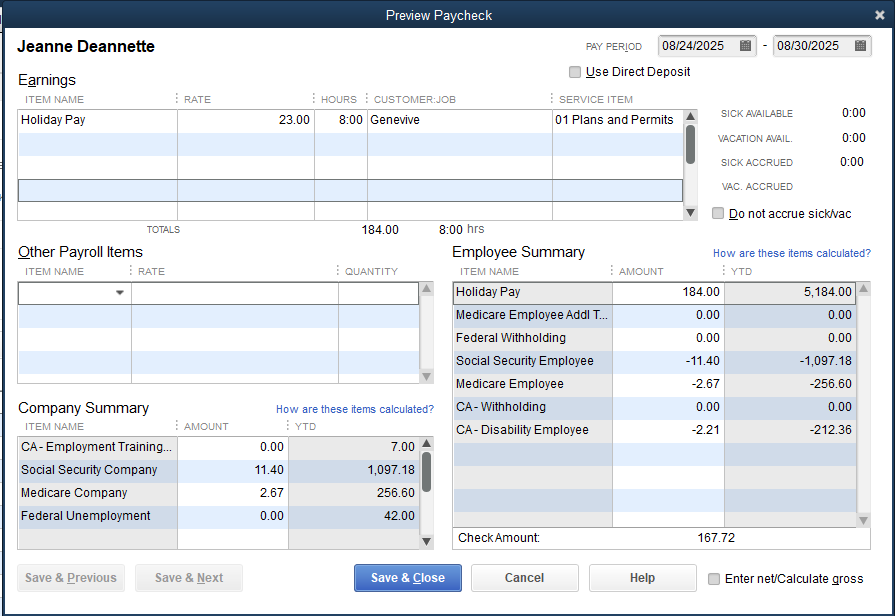Viewport: 895px width, 616px height.
Task: Click the Other Payroll Items rate field
Action: pos(235,293)
